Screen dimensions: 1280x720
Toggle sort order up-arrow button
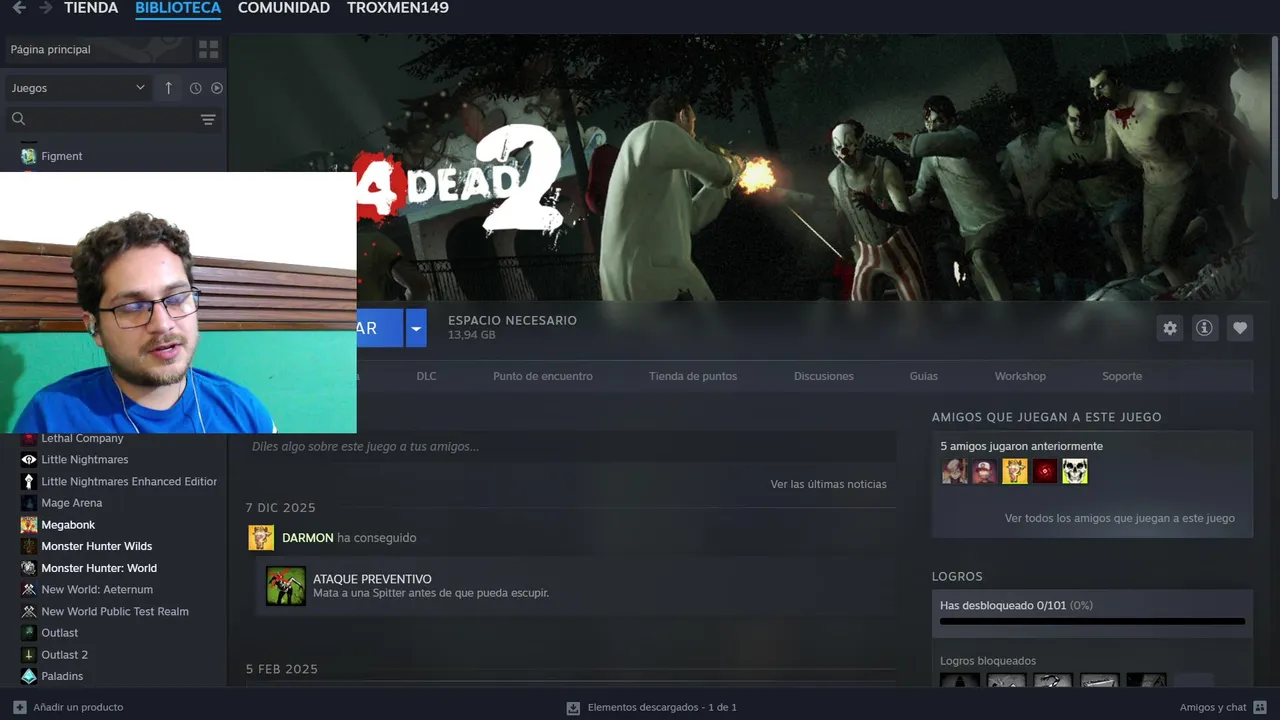pos(168,88)
